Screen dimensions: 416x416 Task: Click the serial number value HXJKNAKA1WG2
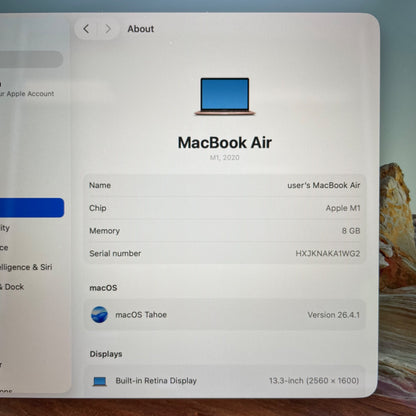328,254
